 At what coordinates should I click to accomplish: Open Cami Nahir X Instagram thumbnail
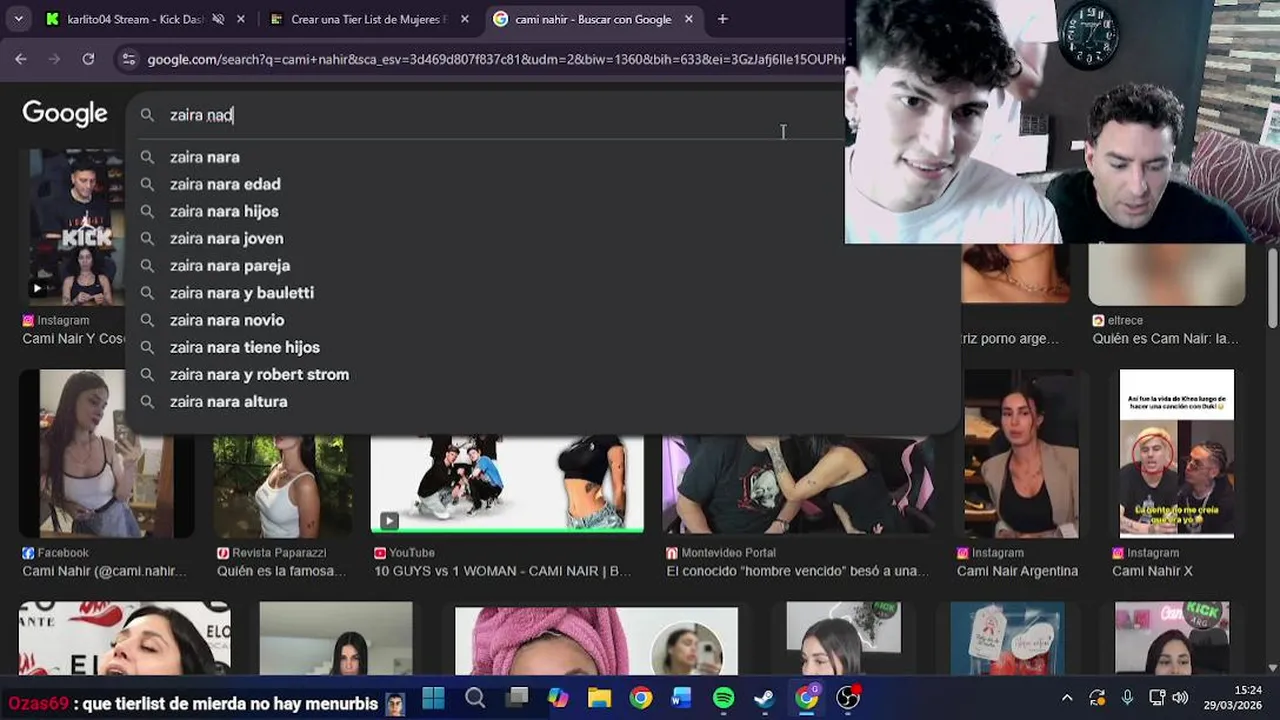click(1176, 453)
